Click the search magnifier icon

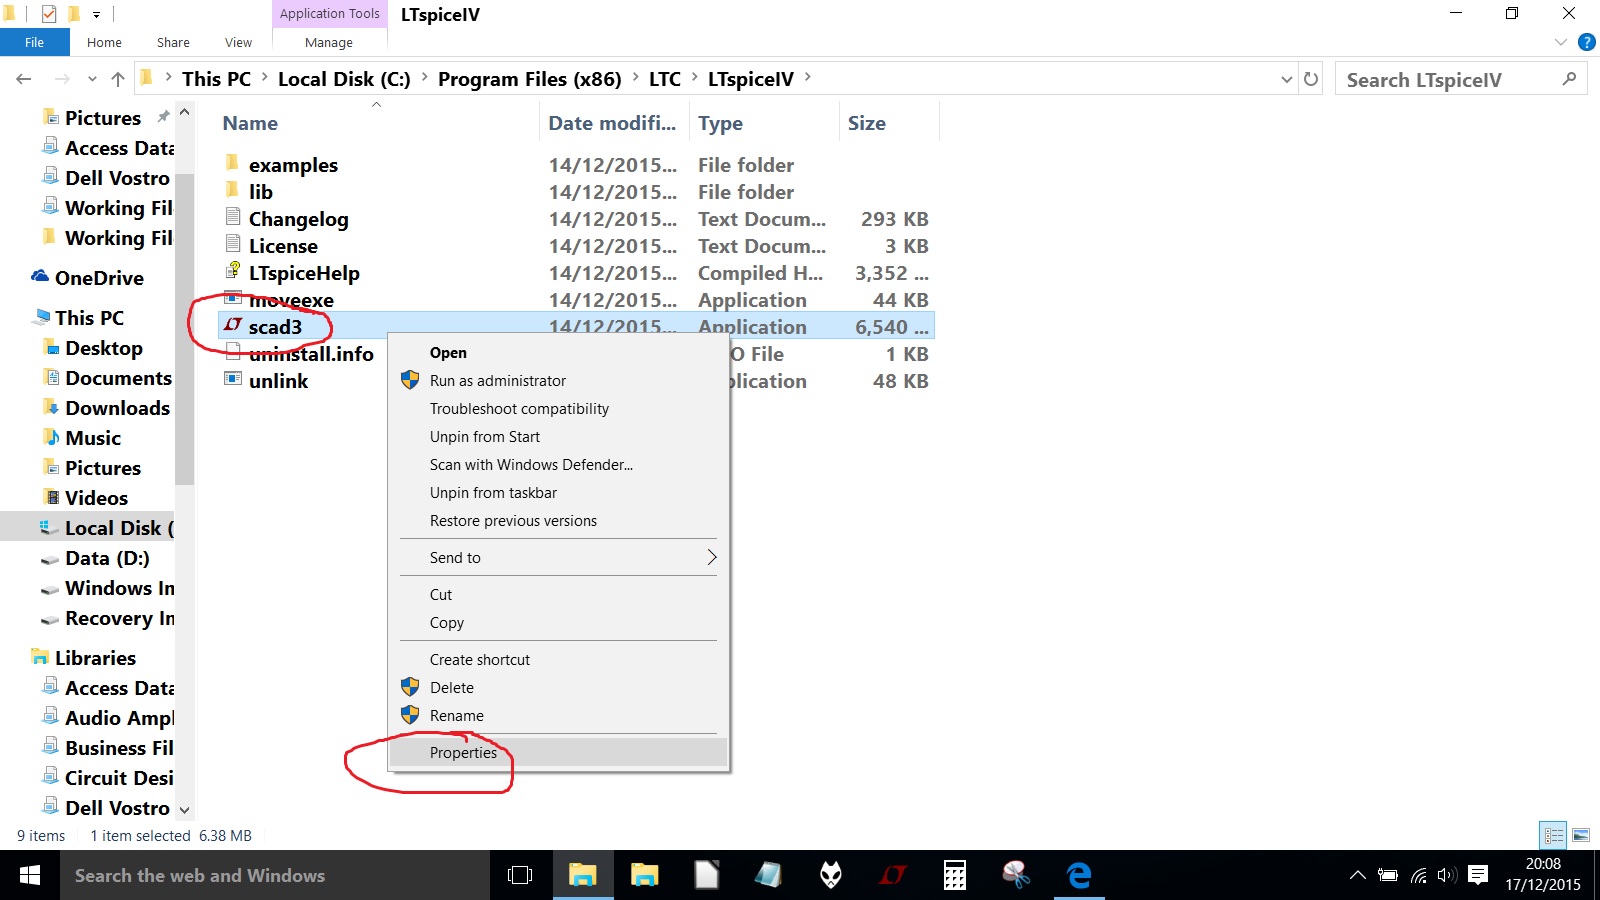pyautogui.click(x=1569, y=79)
